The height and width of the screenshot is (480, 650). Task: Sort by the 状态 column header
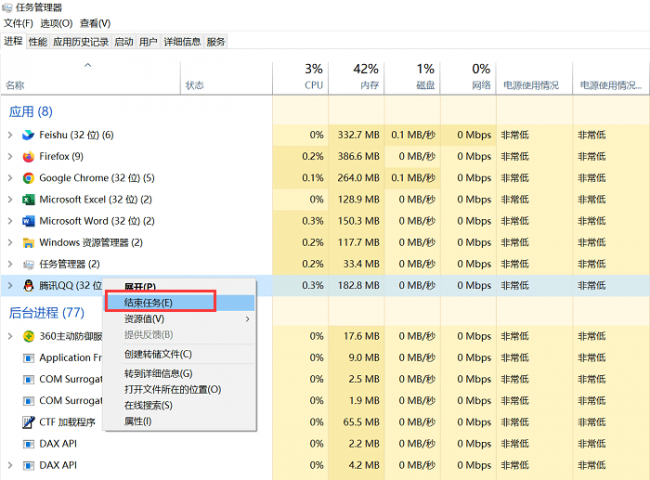[x=226, y=78]
